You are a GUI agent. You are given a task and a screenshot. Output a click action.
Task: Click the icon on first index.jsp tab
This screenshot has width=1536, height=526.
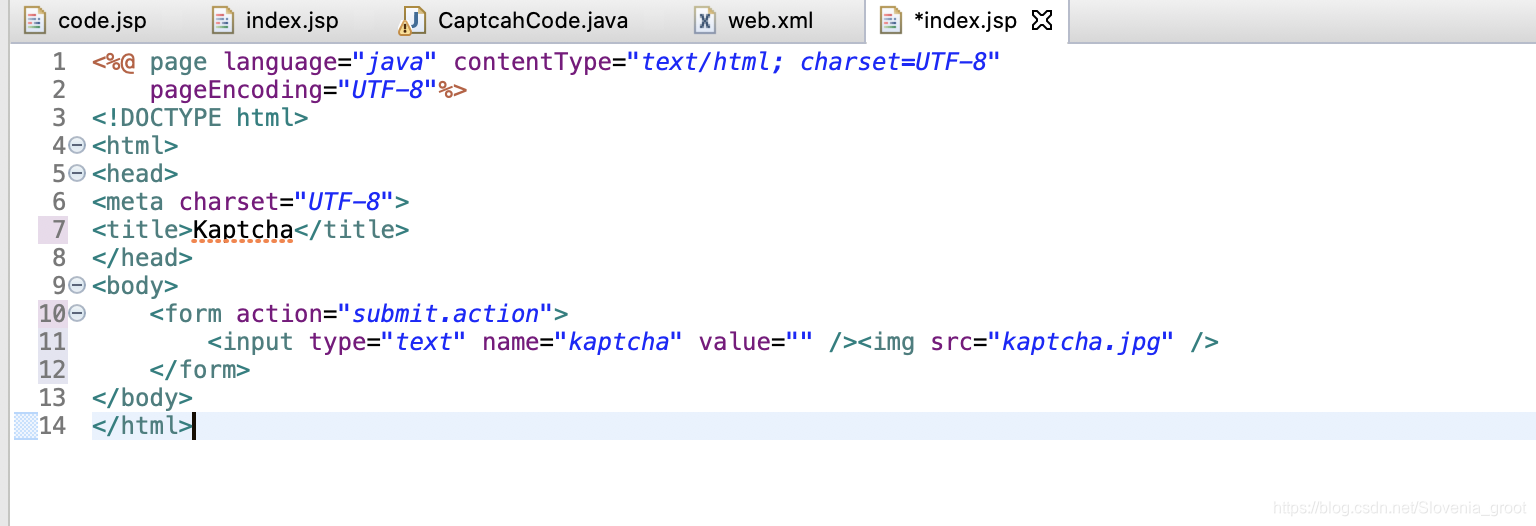click(x=222, y=20)
